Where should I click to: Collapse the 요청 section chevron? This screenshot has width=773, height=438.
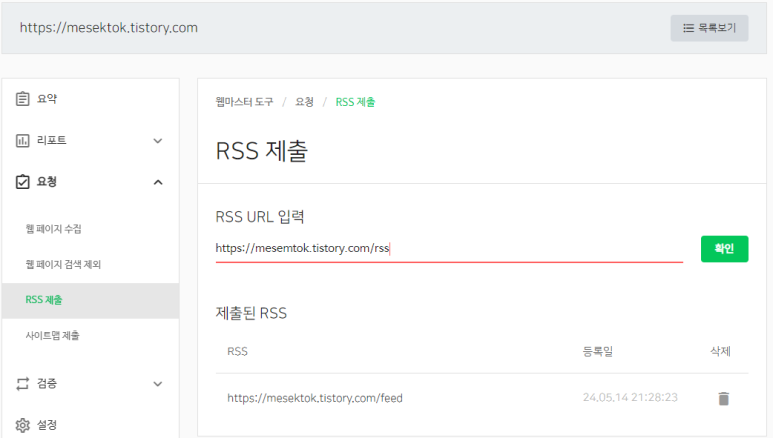click(158, 182)
